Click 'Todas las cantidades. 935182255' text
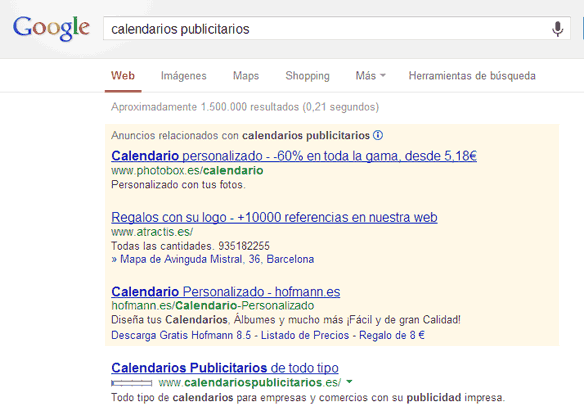 click(x=190, y=246)
